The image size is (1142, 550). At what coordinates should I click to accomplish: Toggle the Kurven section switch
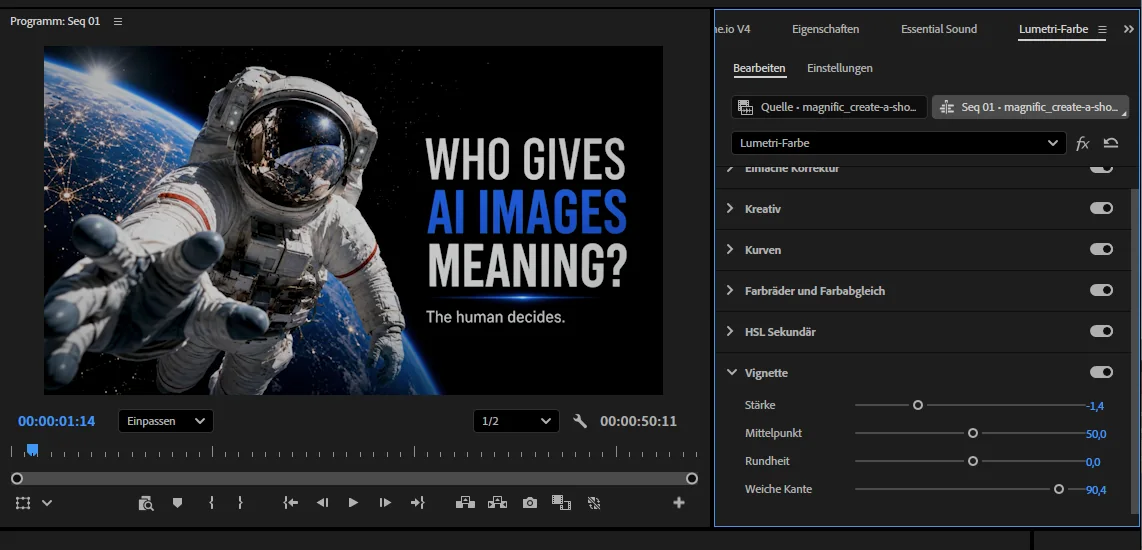point(1101,249)
